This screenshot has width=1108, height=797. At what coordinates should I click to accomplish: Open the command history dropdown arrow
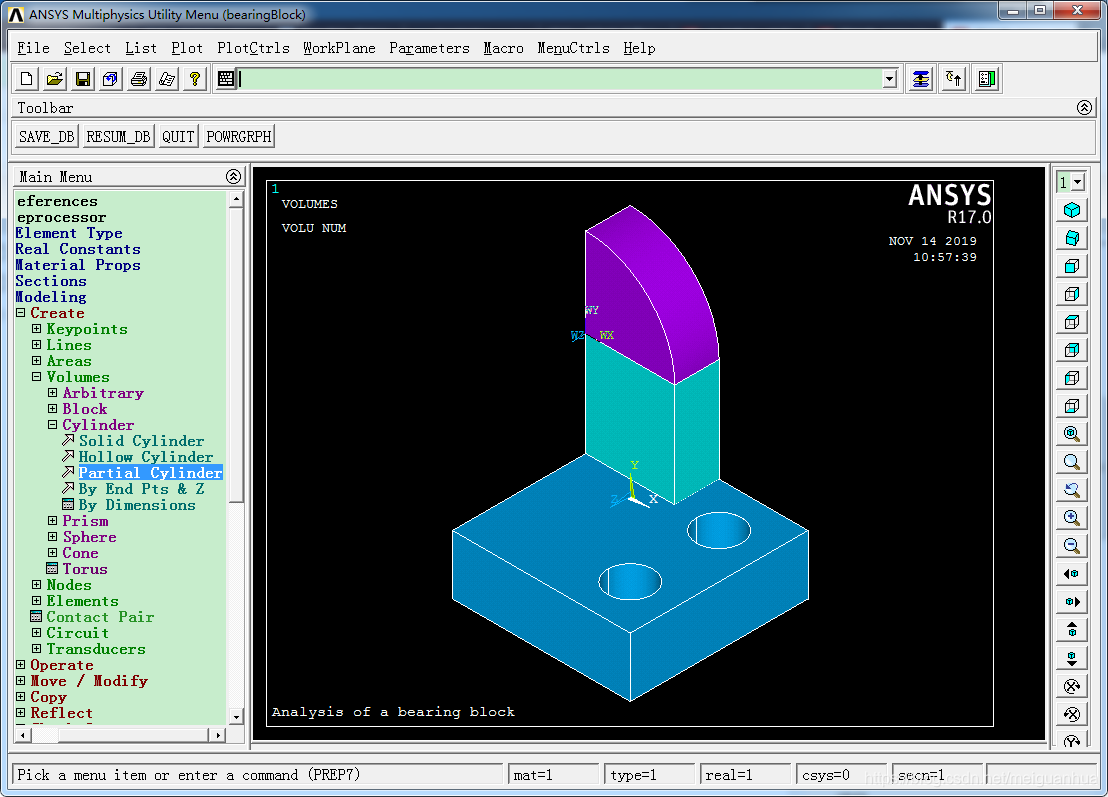click(890, 79)
